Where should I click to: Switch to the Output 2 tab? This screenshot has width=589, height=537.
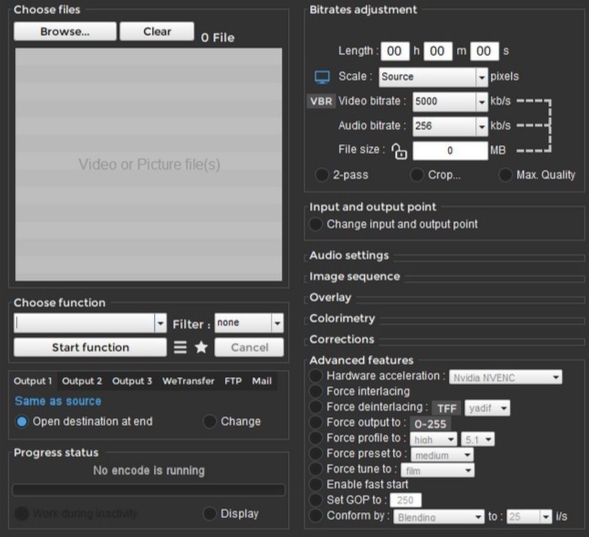[82, 381]
